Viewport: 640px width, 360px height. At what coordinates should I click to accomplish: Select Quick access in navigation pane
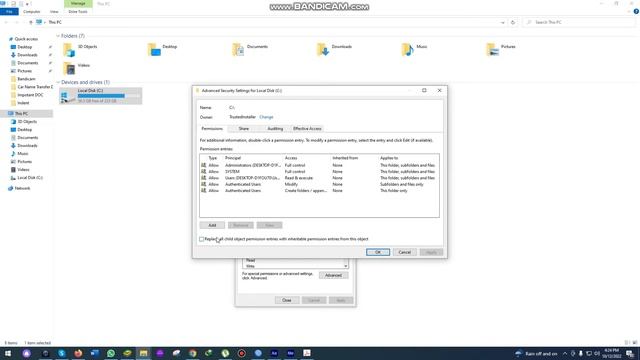(x=26, y=39)
